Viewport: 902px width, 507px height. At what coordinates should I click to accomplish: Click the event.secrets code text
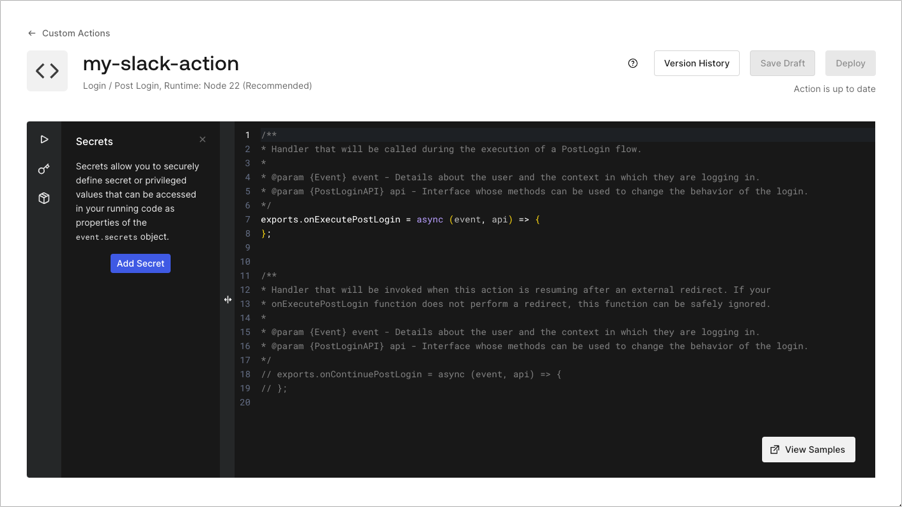106,237
